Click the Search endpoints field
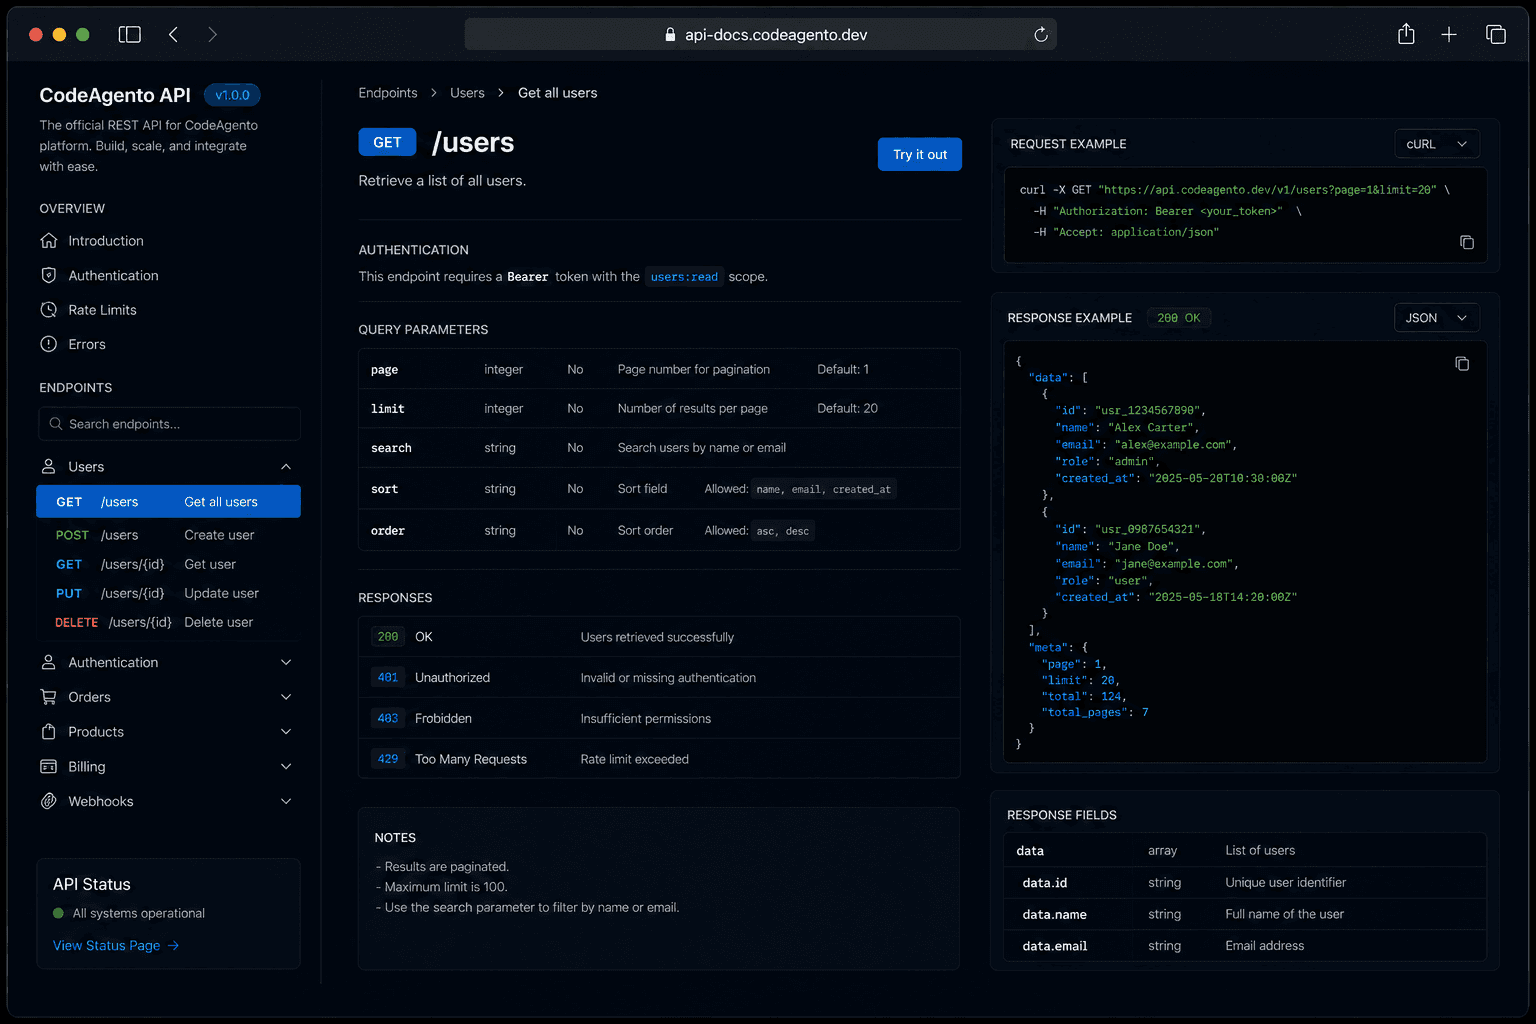Screen dimensions: 1536x1024 pos(169,424)
